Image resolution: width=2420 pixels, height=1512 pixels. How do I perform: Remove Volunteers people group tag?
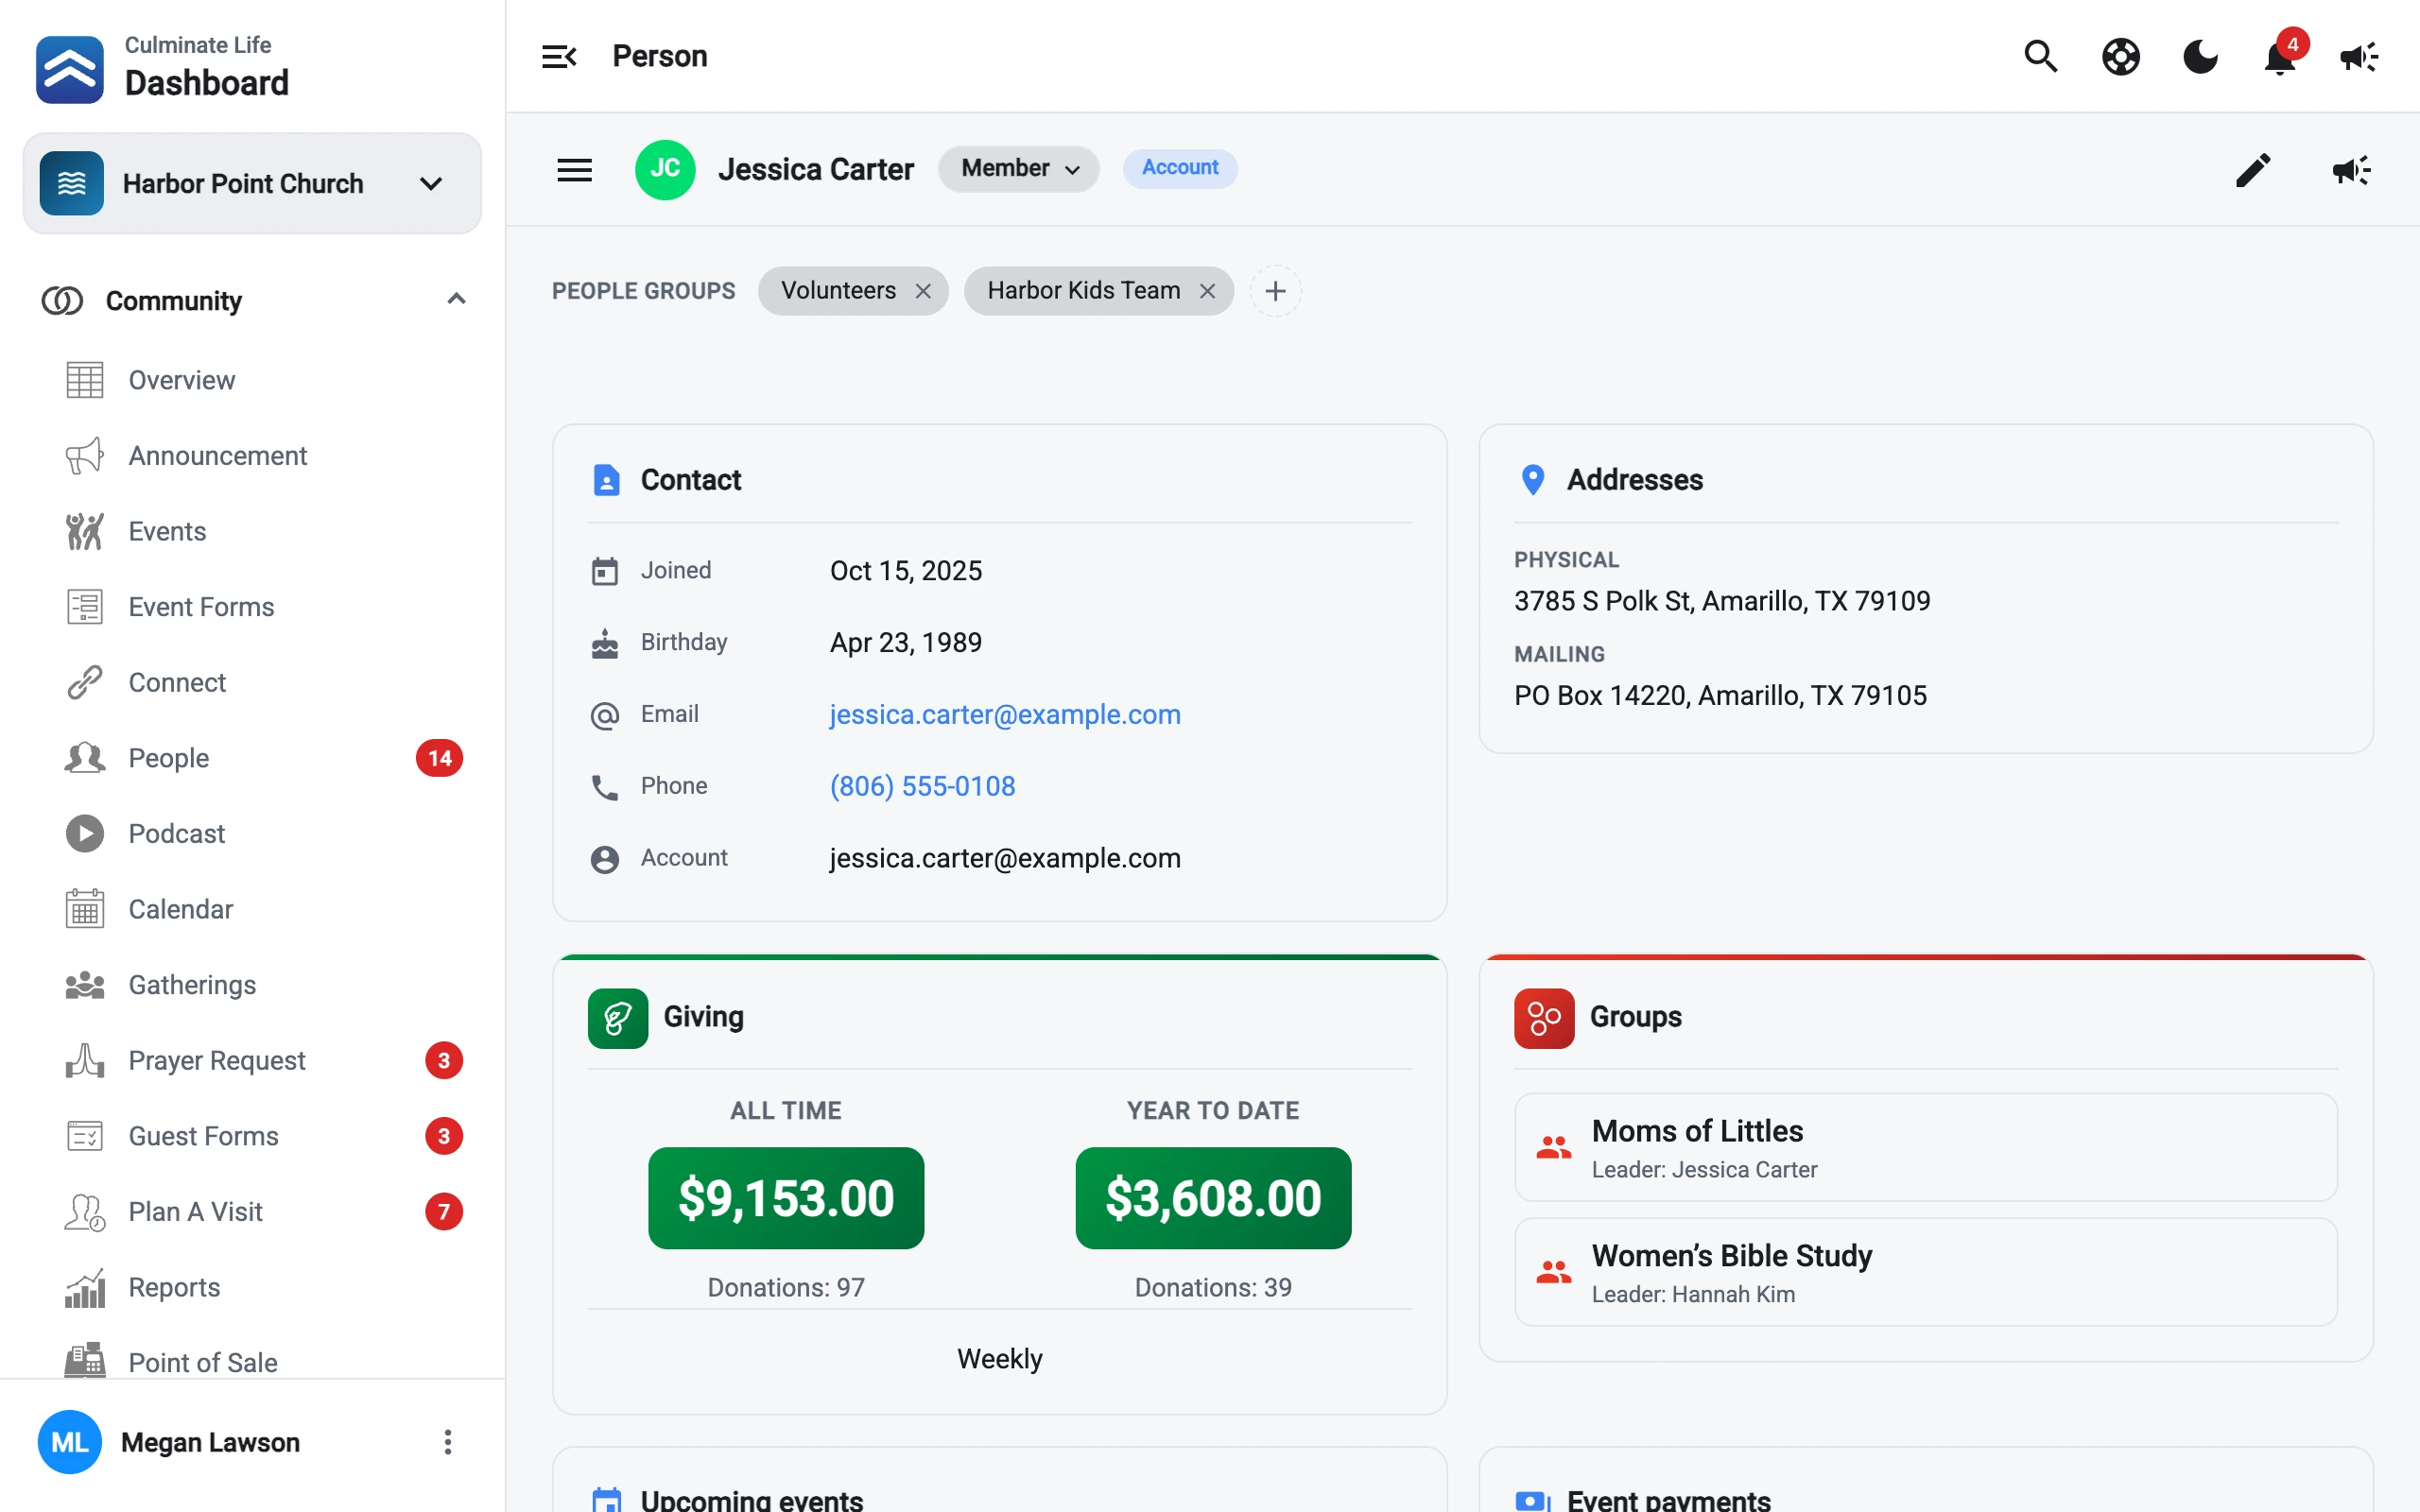pos(923,291)
